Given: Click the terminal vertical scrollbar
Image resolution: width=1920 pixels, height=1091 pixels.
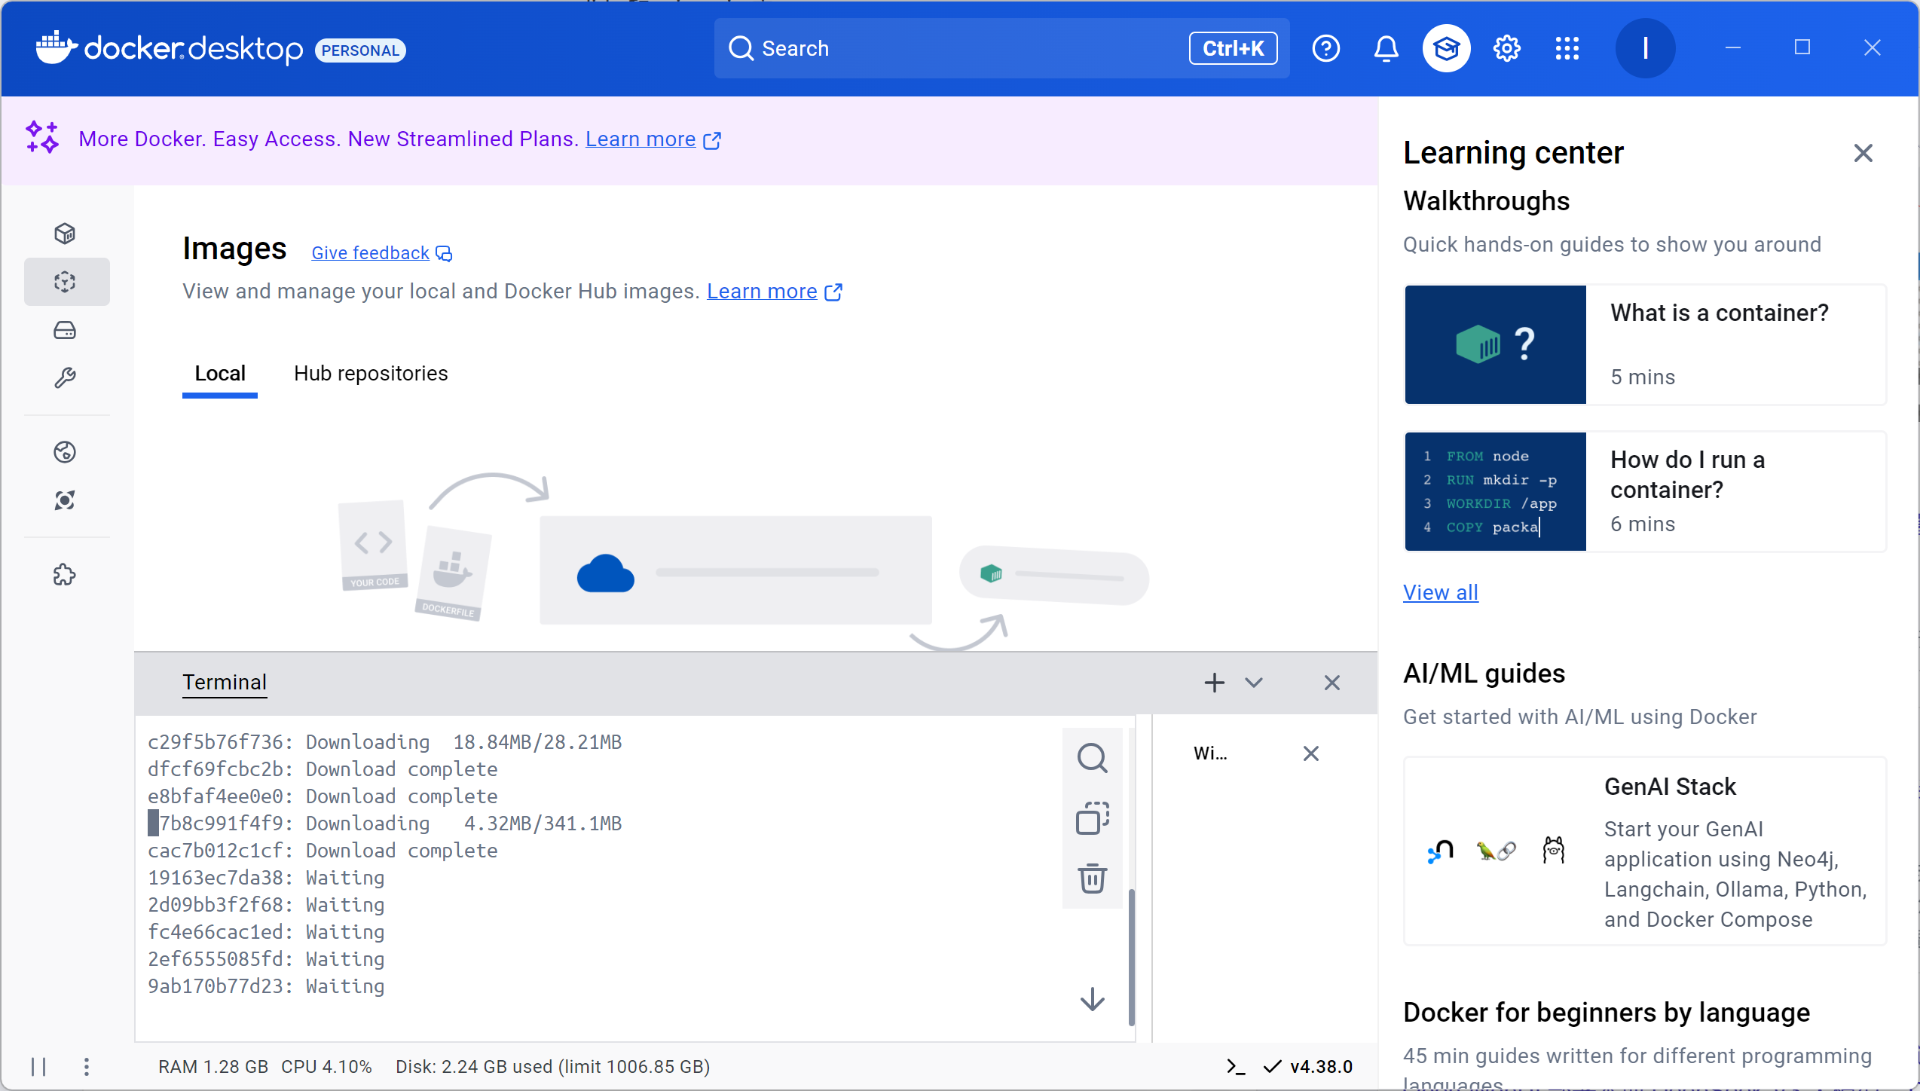Looking at the screenshot, I should click(x=1132, y=955).
